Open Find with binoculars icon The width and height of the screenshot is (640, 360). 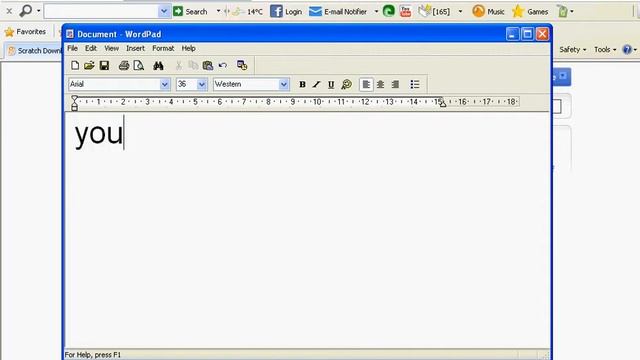(158, 65)
